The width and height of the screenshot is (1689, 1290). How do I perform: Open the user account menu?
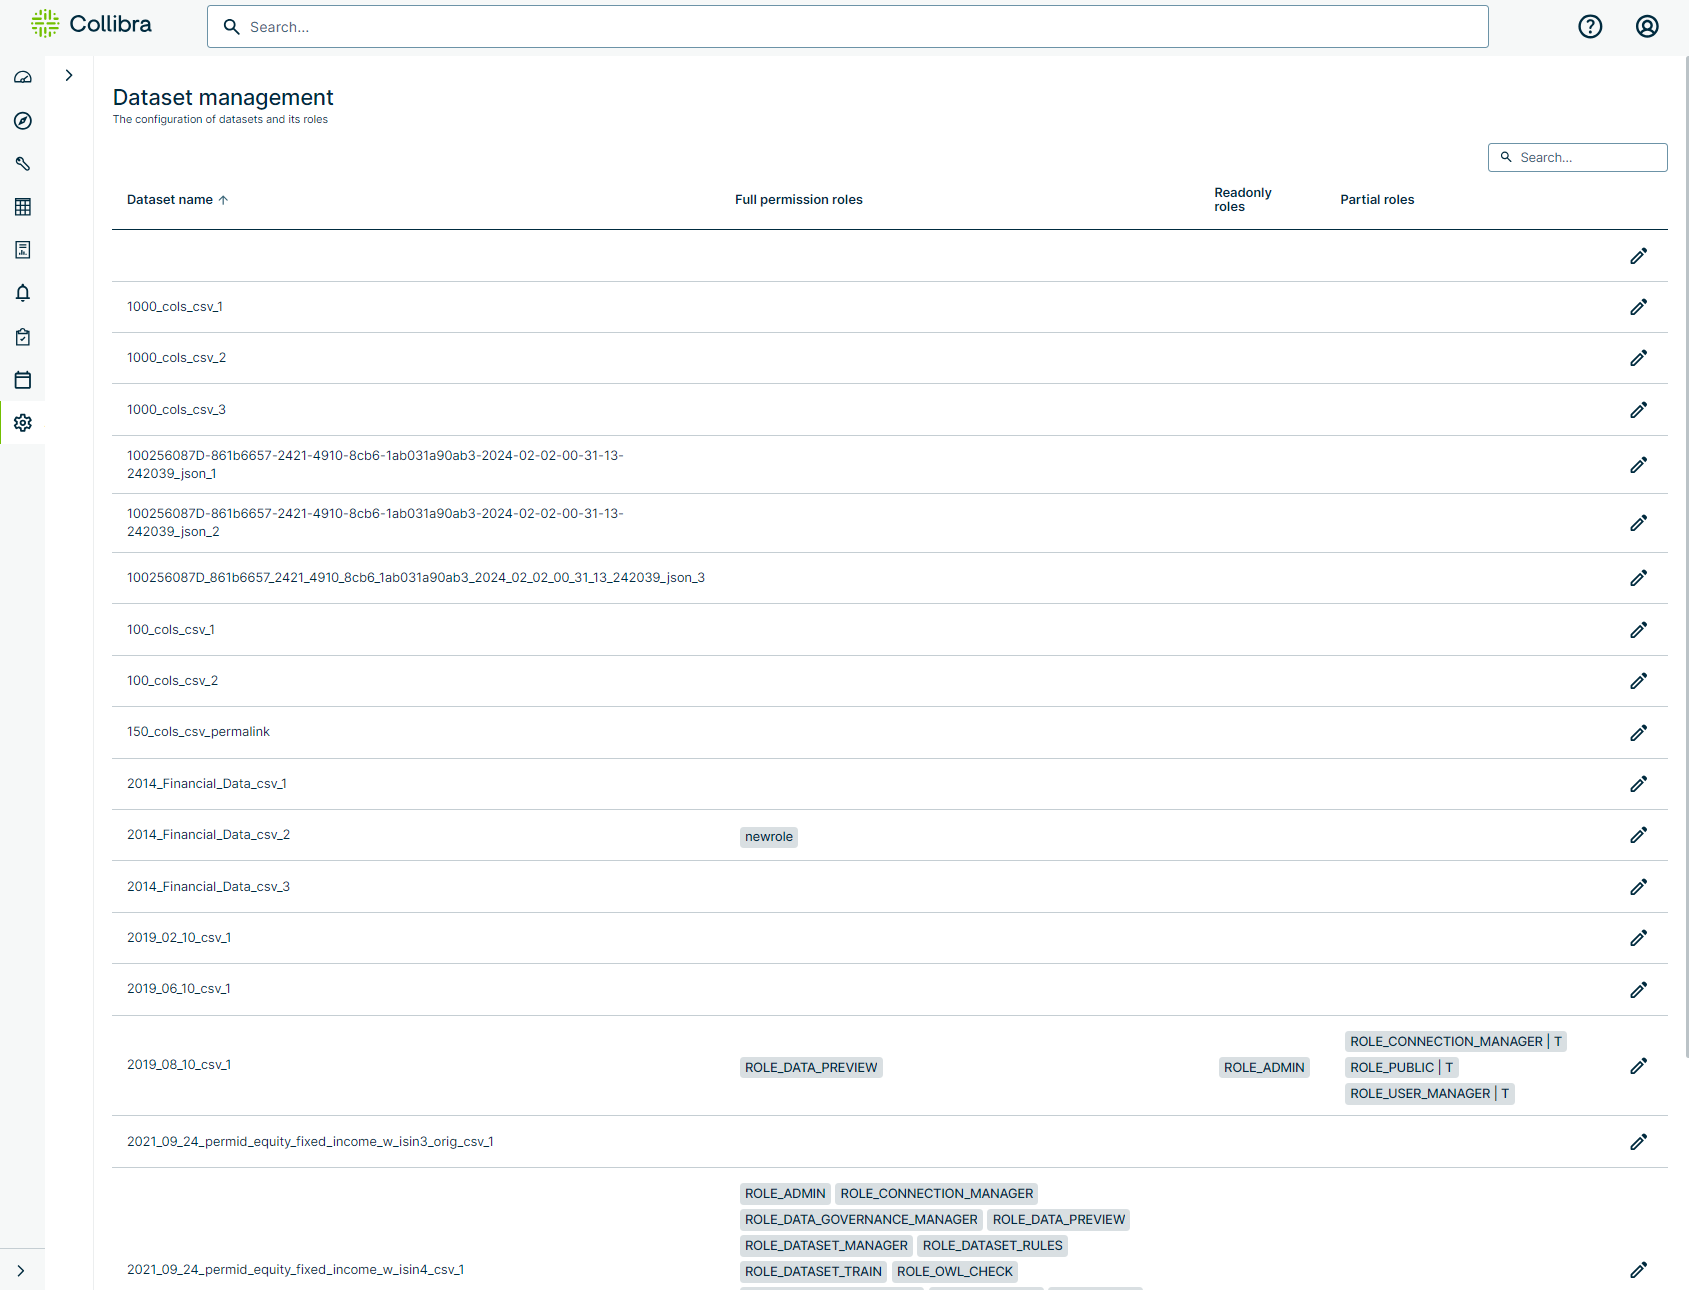coord(1646,26)
